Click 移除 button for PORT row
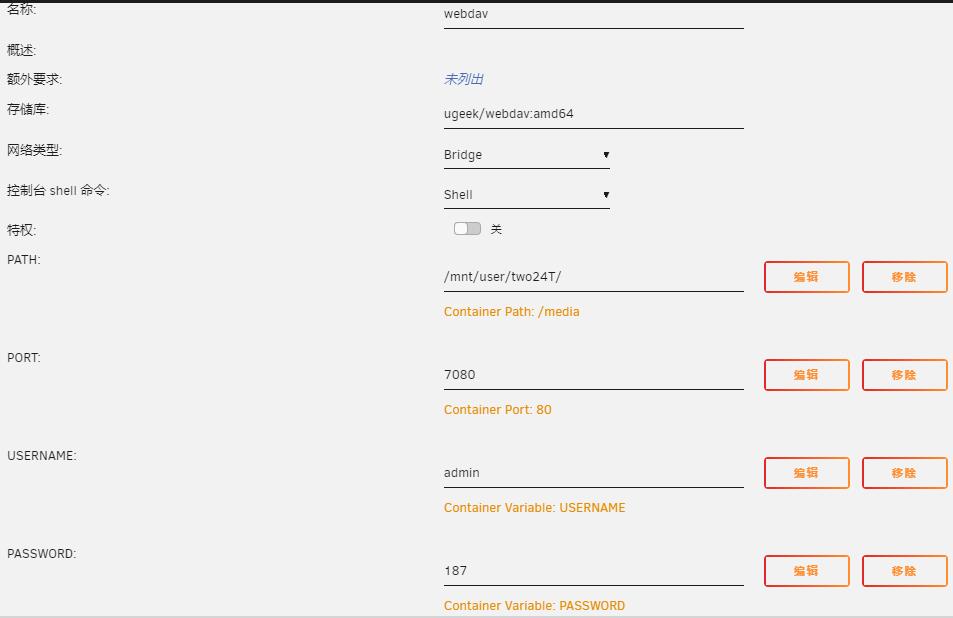The width and height of the screenshot is (953, 618). point(904,375)
